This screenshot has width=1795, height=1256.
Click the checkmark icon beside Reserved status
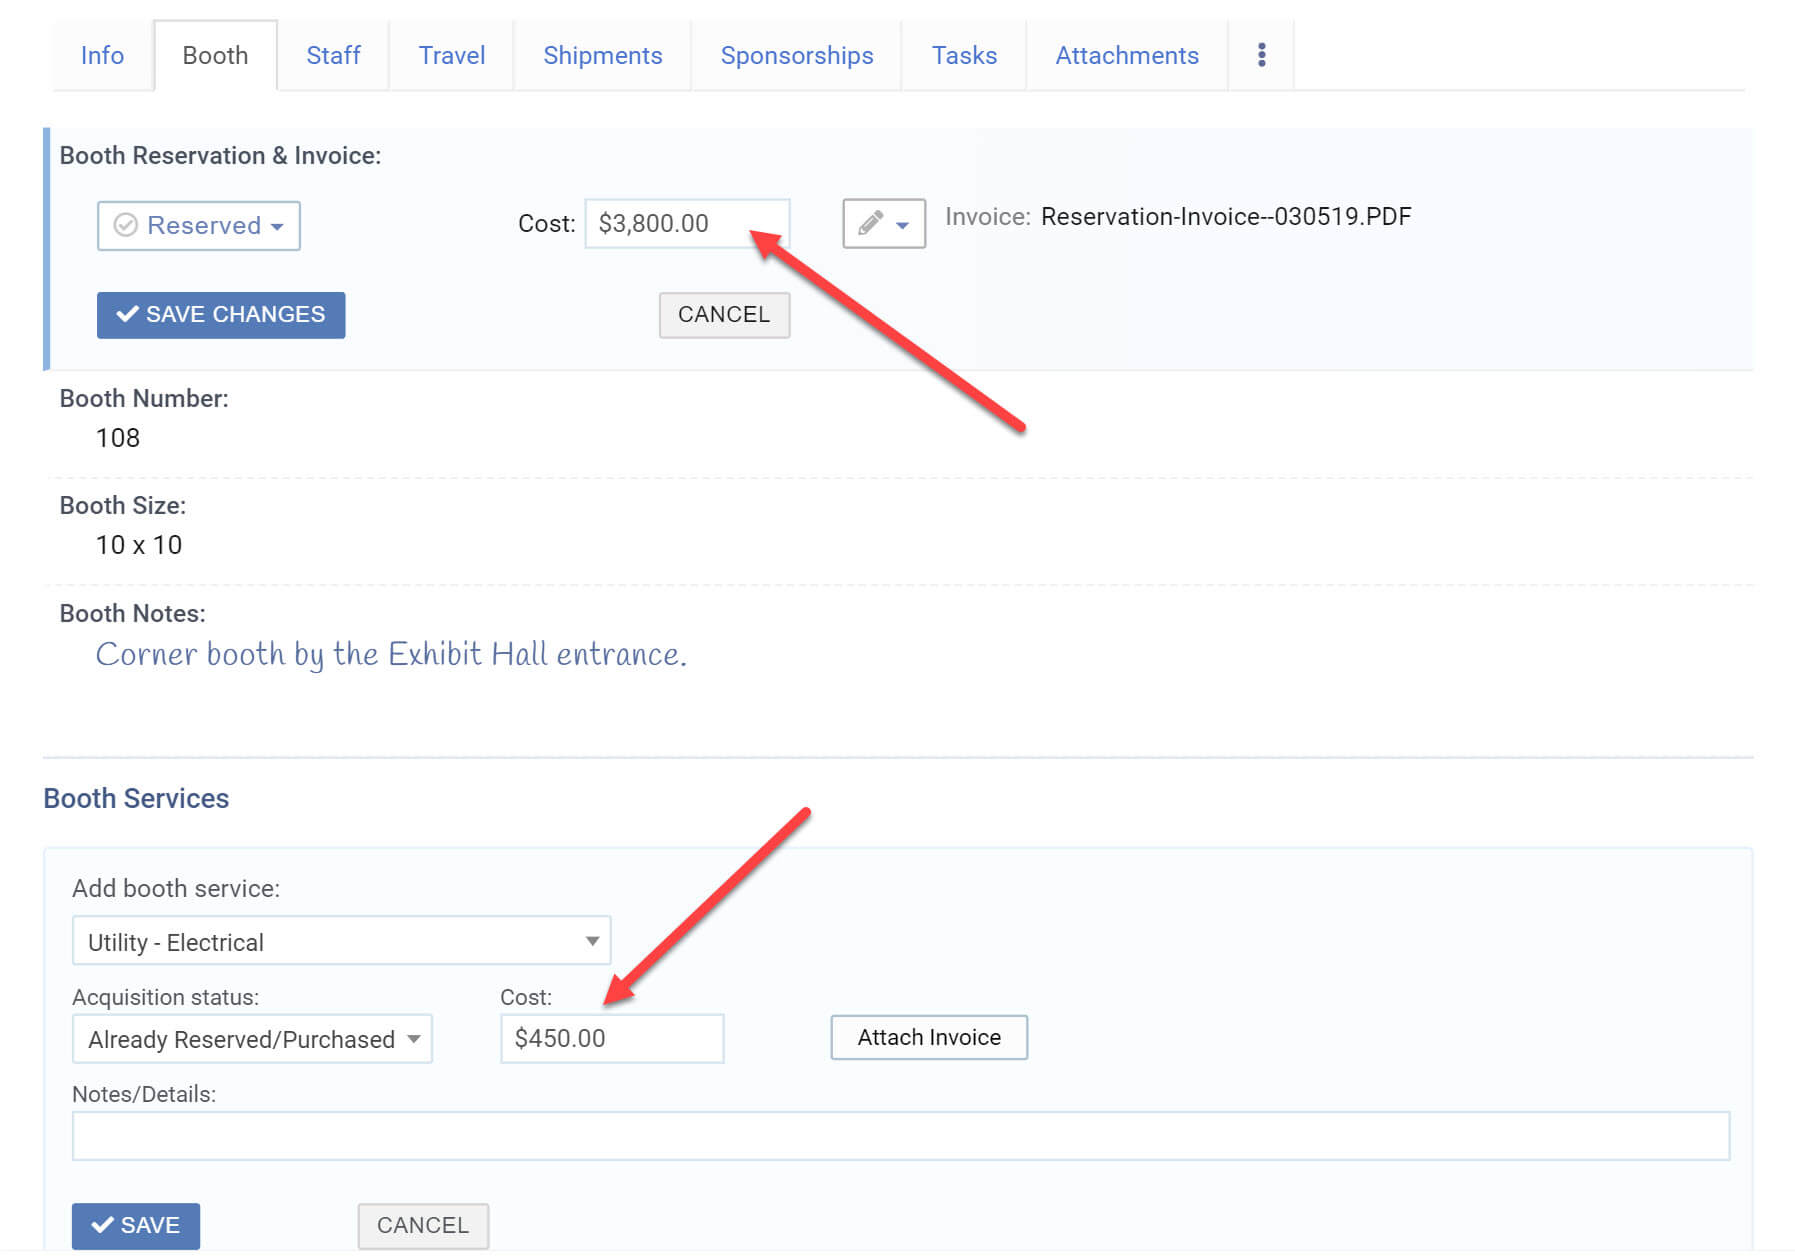click(125, 225)
